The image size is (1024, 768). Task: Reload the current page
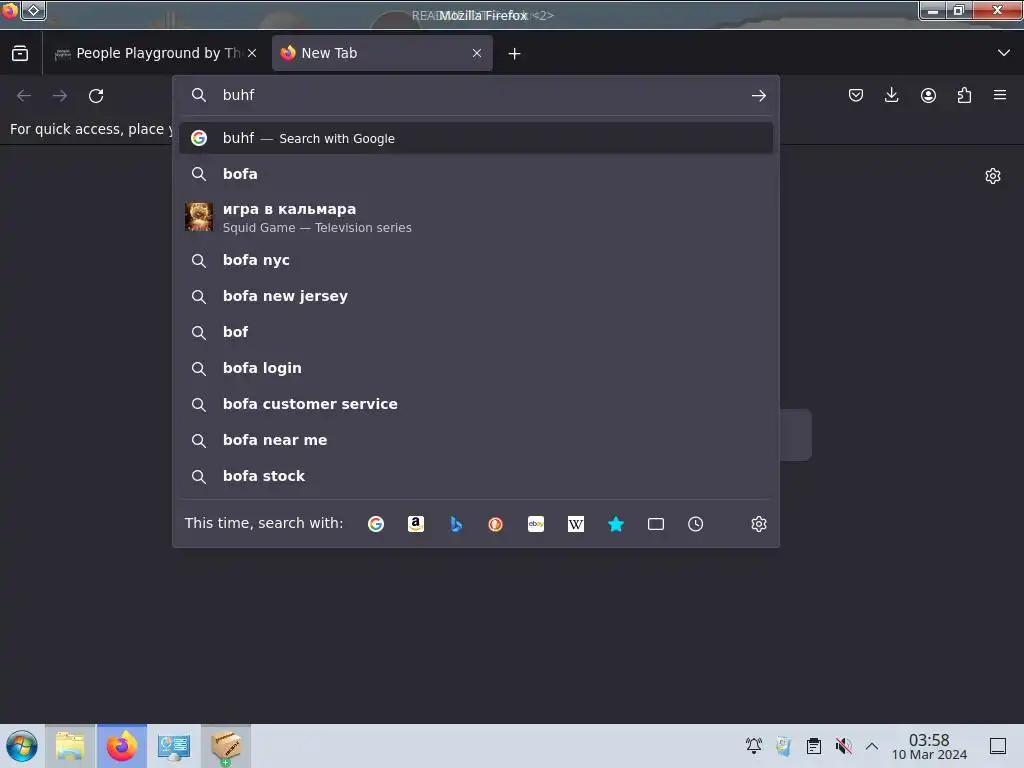(96, 96)
